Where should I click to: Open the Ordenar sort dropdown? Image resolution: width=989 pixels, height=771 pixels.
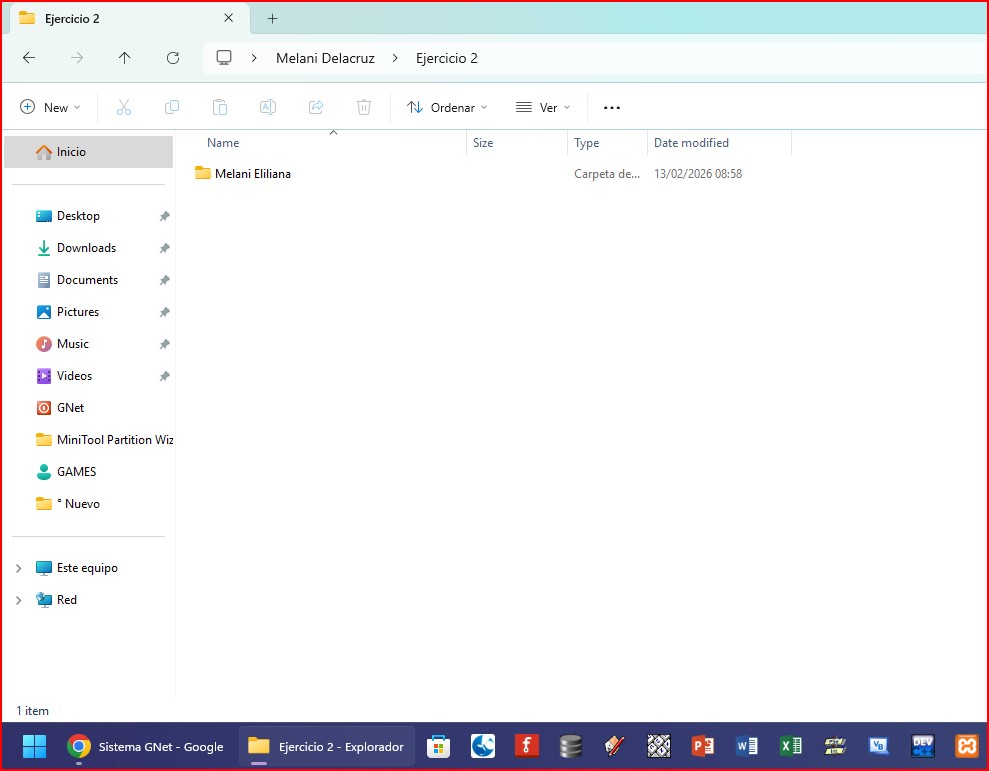[x=447, y=107]
